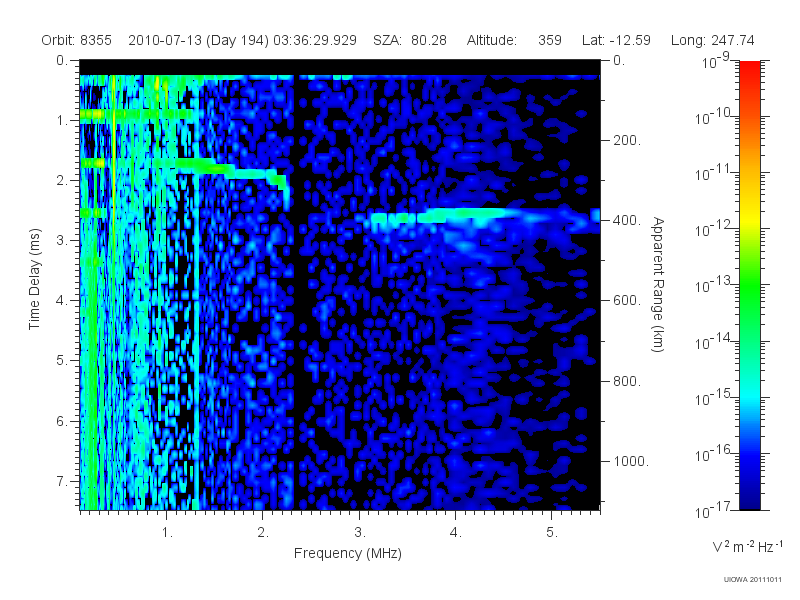800x600 pixels.
Task: Click the '600.' apparent range tick label
Action: [627, 301]
